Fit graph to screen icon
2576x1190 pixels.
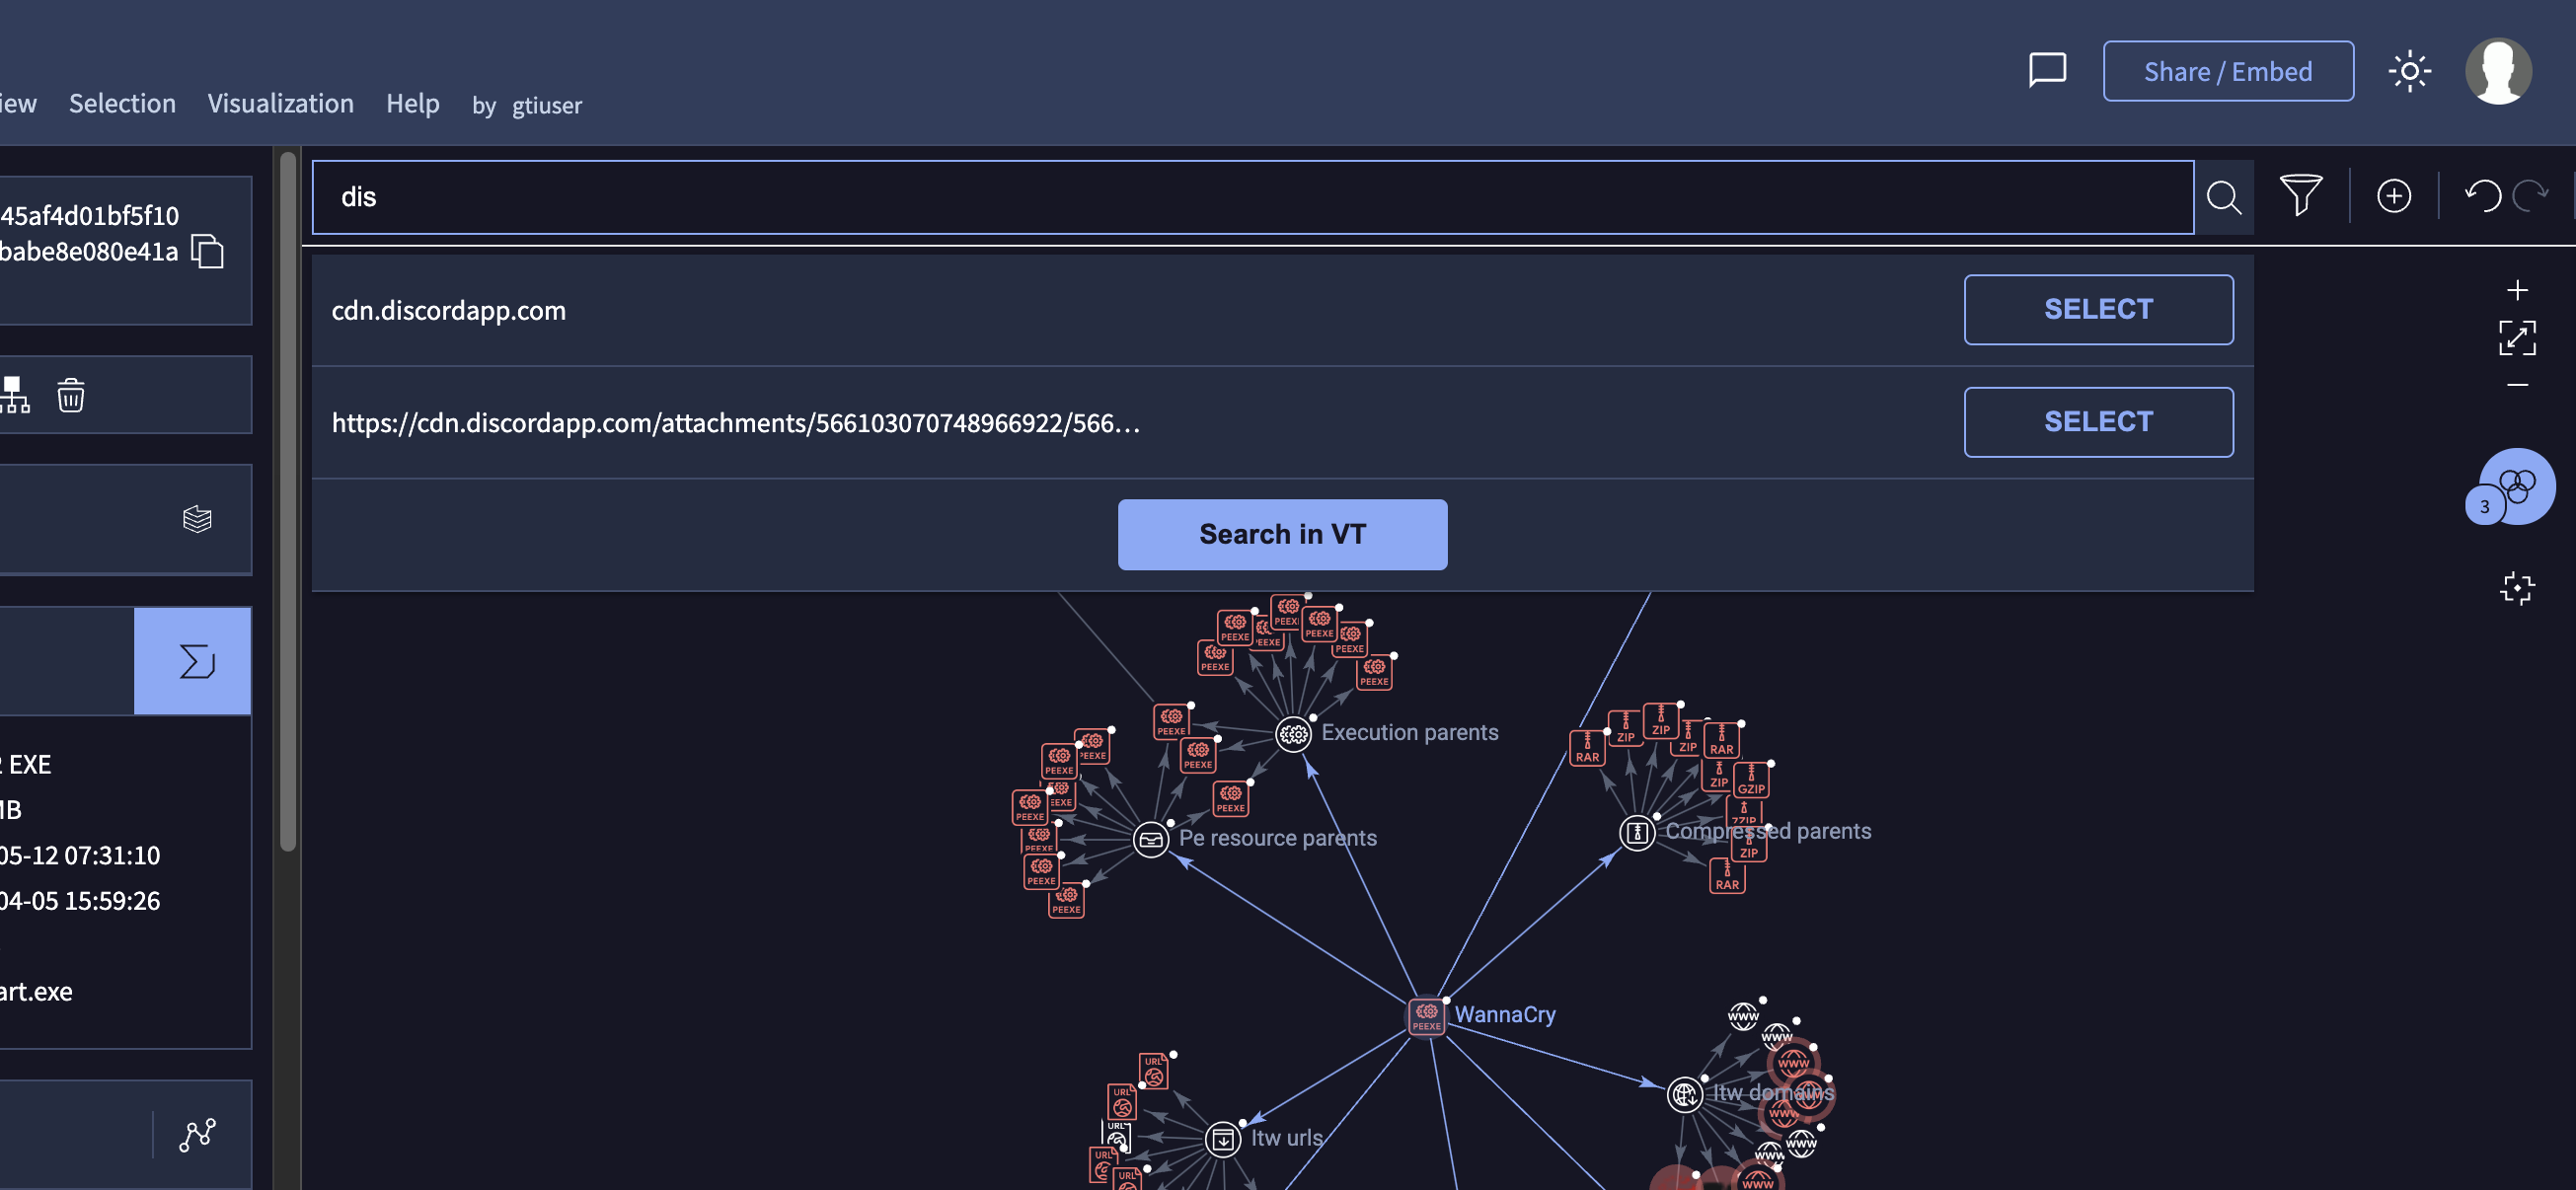click(2517, 338)
